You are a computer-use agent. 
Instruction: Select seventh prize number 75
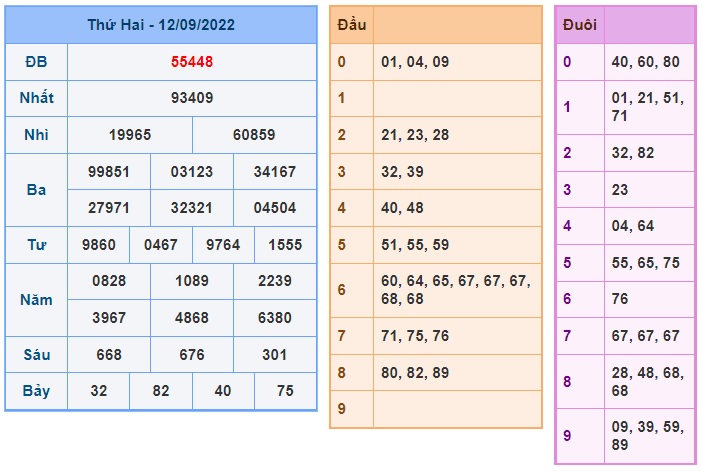pos(285,391)
